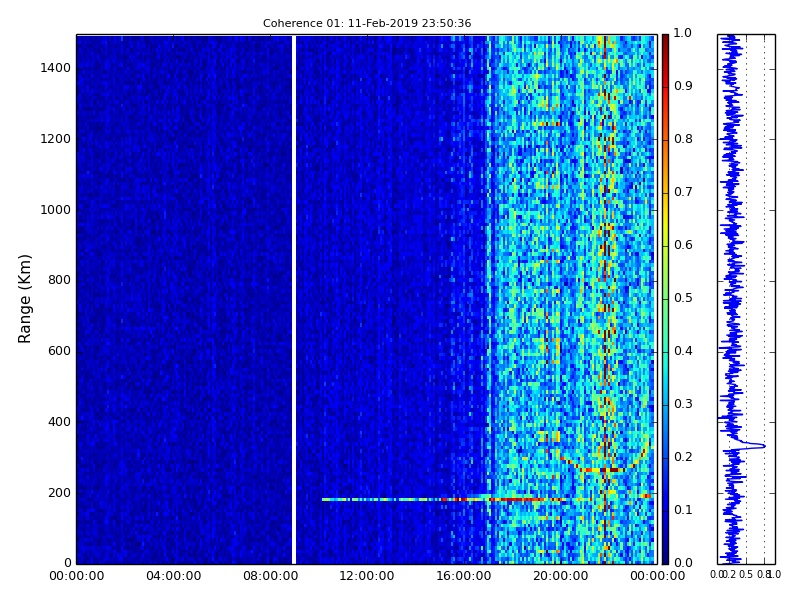Click the 1400 range tick label
Image resolution: width=800 pixels, height=600 pixels.
[56, 68]
